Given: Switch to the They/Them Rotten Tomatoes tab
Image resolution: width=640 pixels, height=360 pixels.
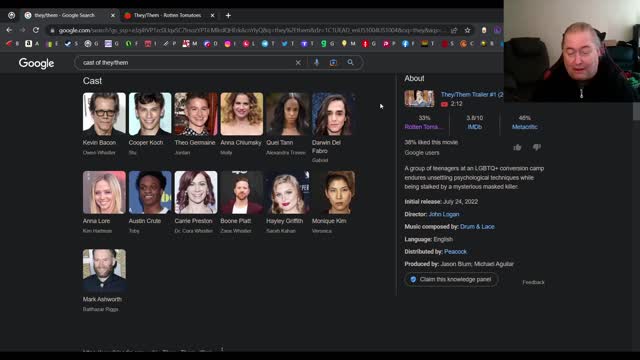Looking at the screenshot, I should tap(168, 16).
